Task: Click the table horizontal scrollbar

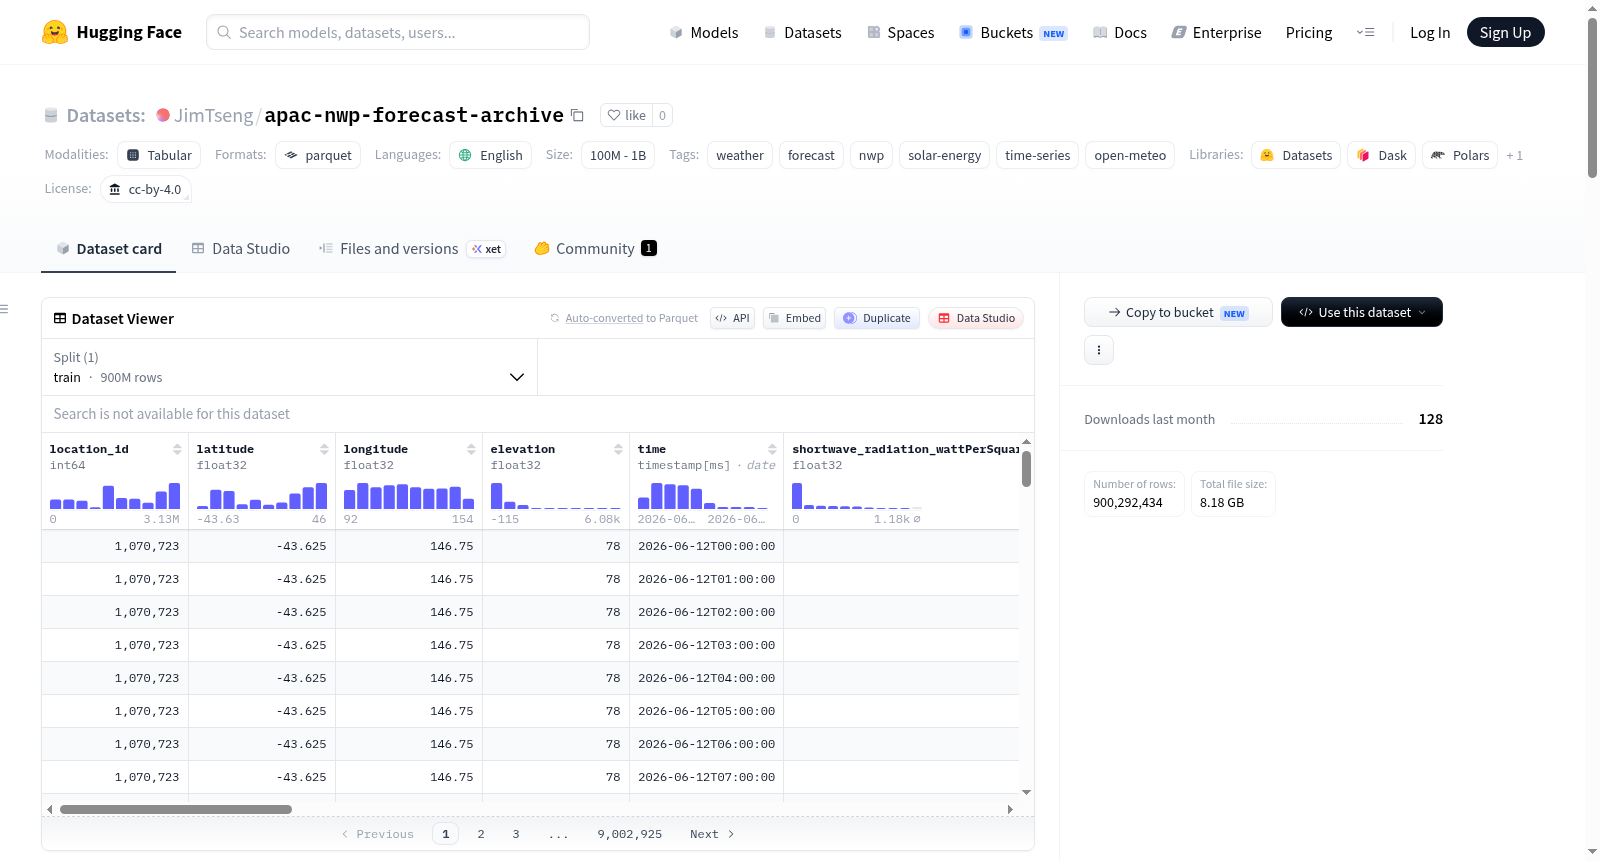Action: click(x=176, y=809)
